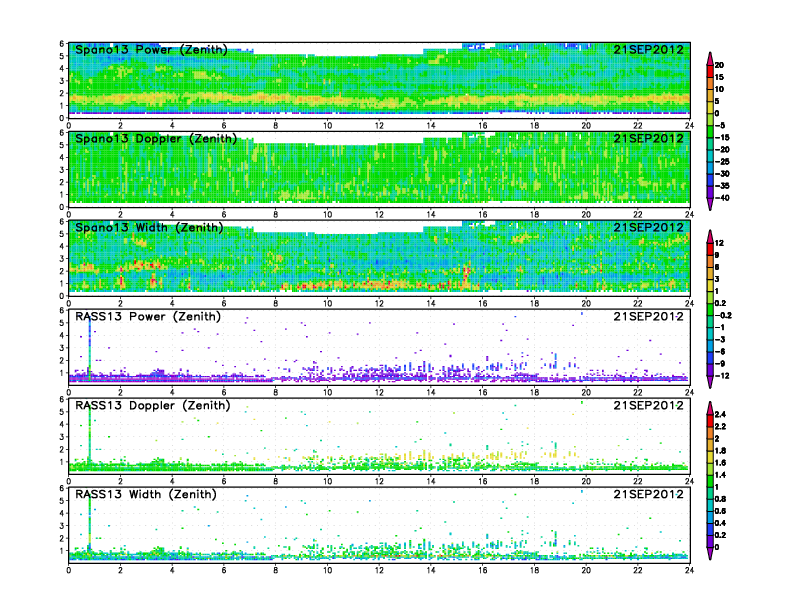Click red swatch between 2.4 and 2.2 on bottom colorbar

pos(710,421)
